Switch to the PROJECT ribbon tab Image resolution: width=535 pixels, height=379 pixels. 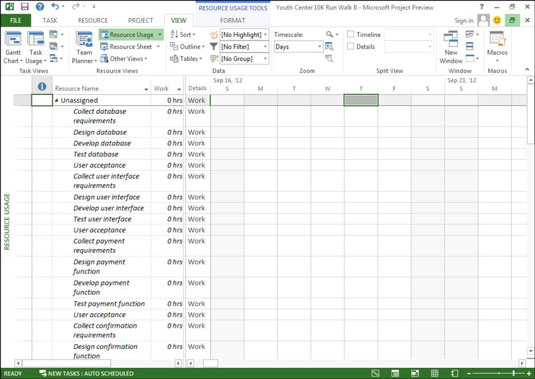[x=140, y=20]
